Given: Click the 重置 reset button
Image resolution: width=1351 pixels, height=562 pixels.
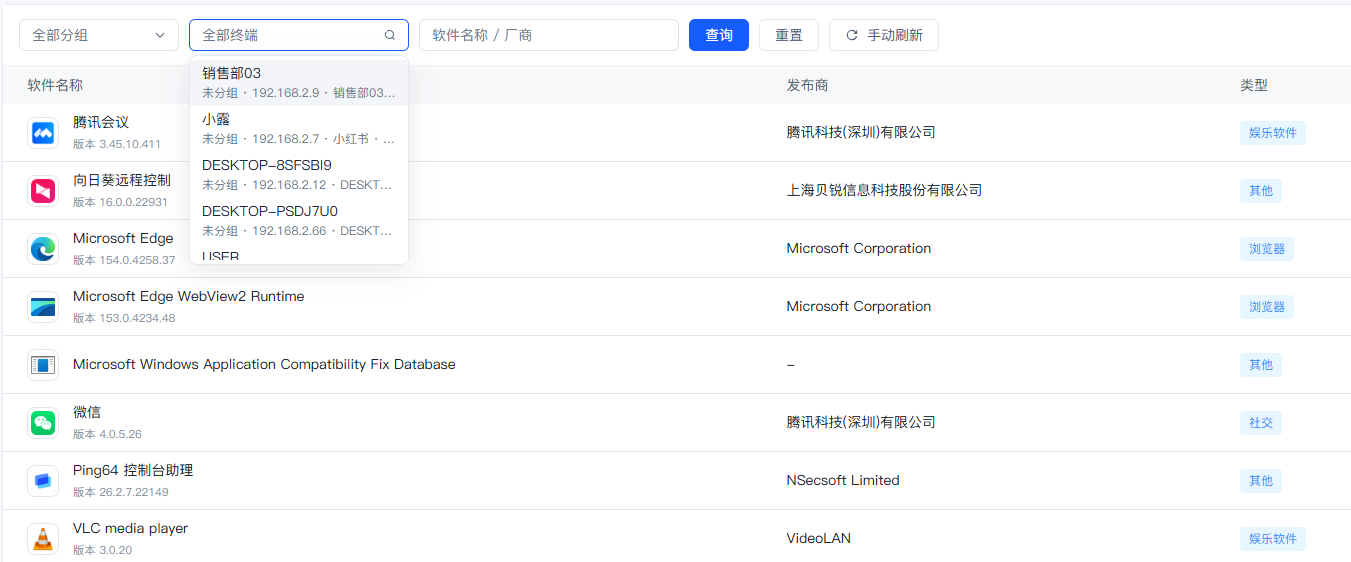Looking at the screenshot, I should [789, 35].
